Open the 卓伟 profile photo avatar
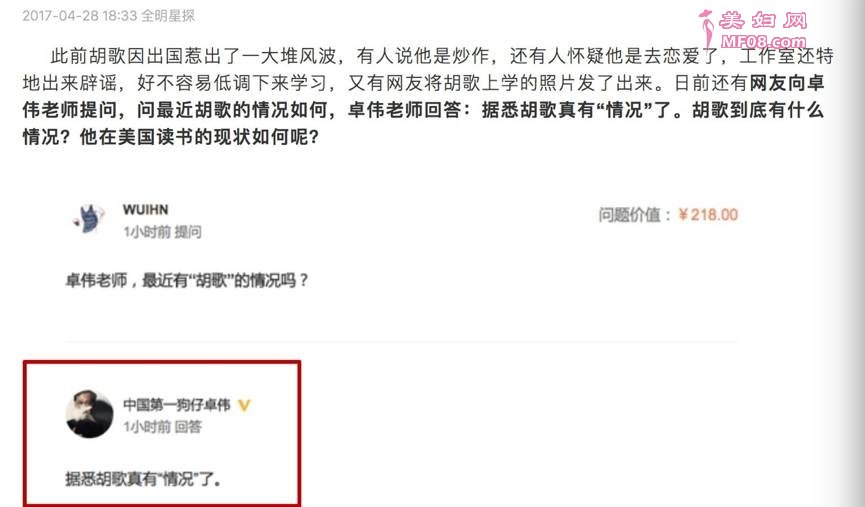The image size is (865, 507). point(89,414)
